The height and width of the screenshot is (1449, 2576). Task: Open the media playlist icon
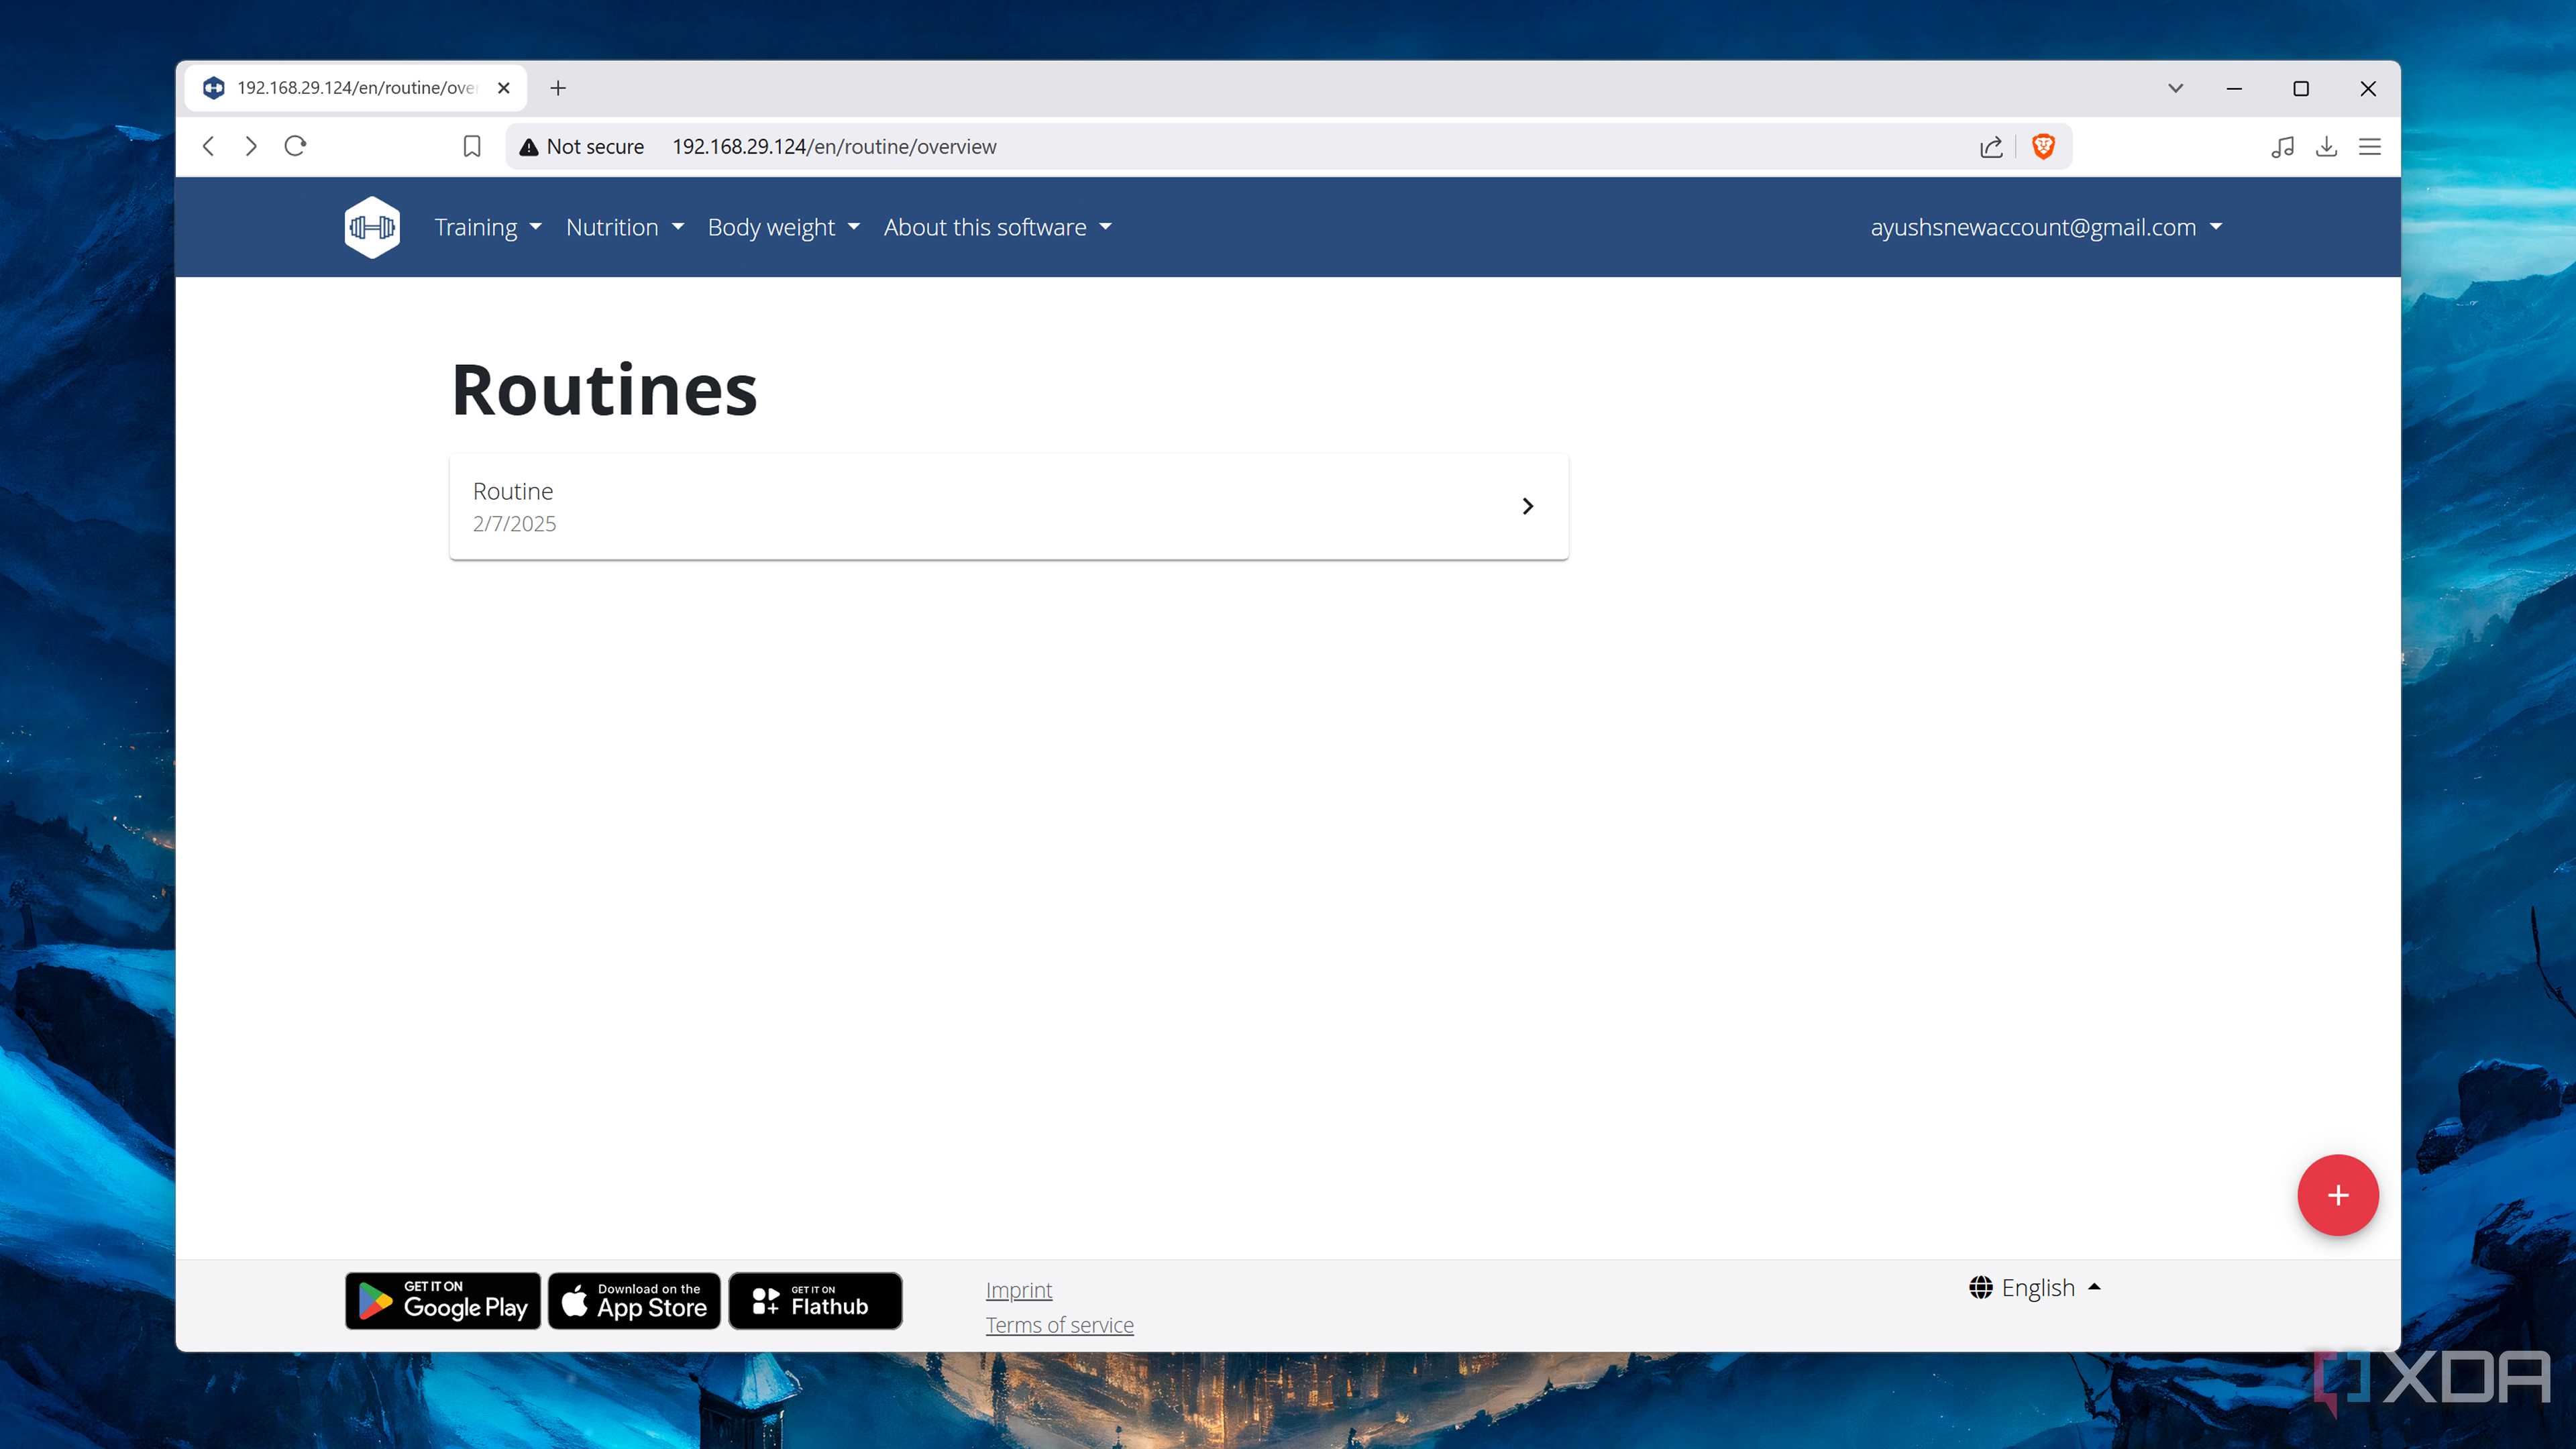(2282, 146)
